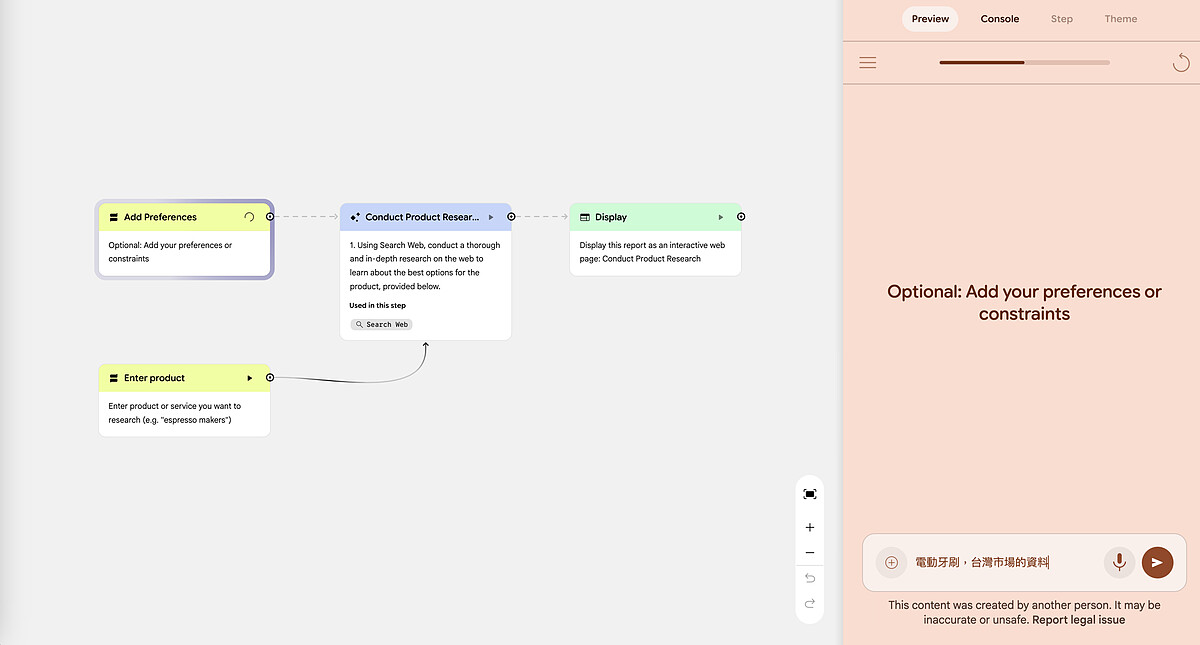
Task: Open the Theme tab
Action: [1120, 19]
